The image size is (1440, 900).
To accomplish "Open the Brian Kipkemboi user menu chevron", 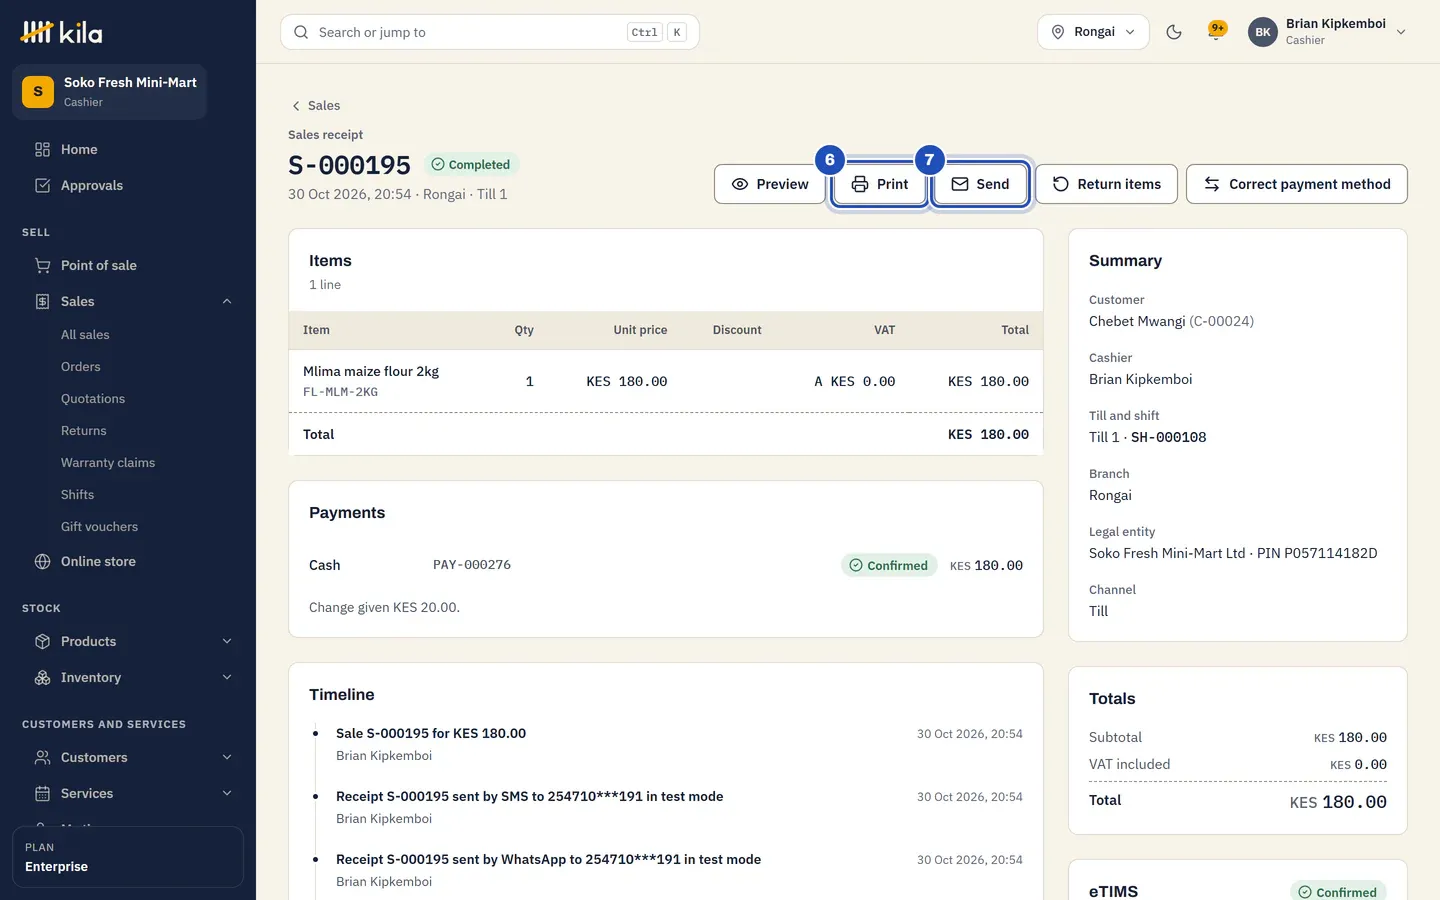I will click(x=1401, y=32).
